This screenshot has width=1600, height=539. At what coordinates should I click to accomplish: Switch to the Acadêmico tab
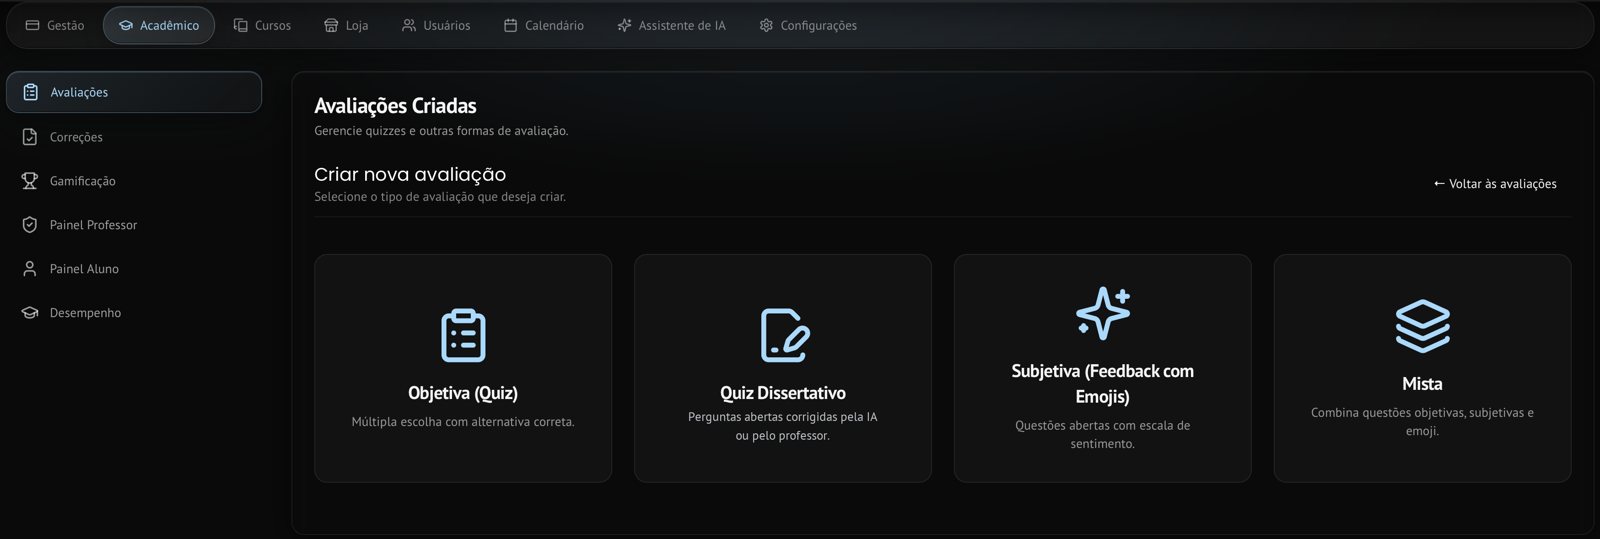(159, 25)
